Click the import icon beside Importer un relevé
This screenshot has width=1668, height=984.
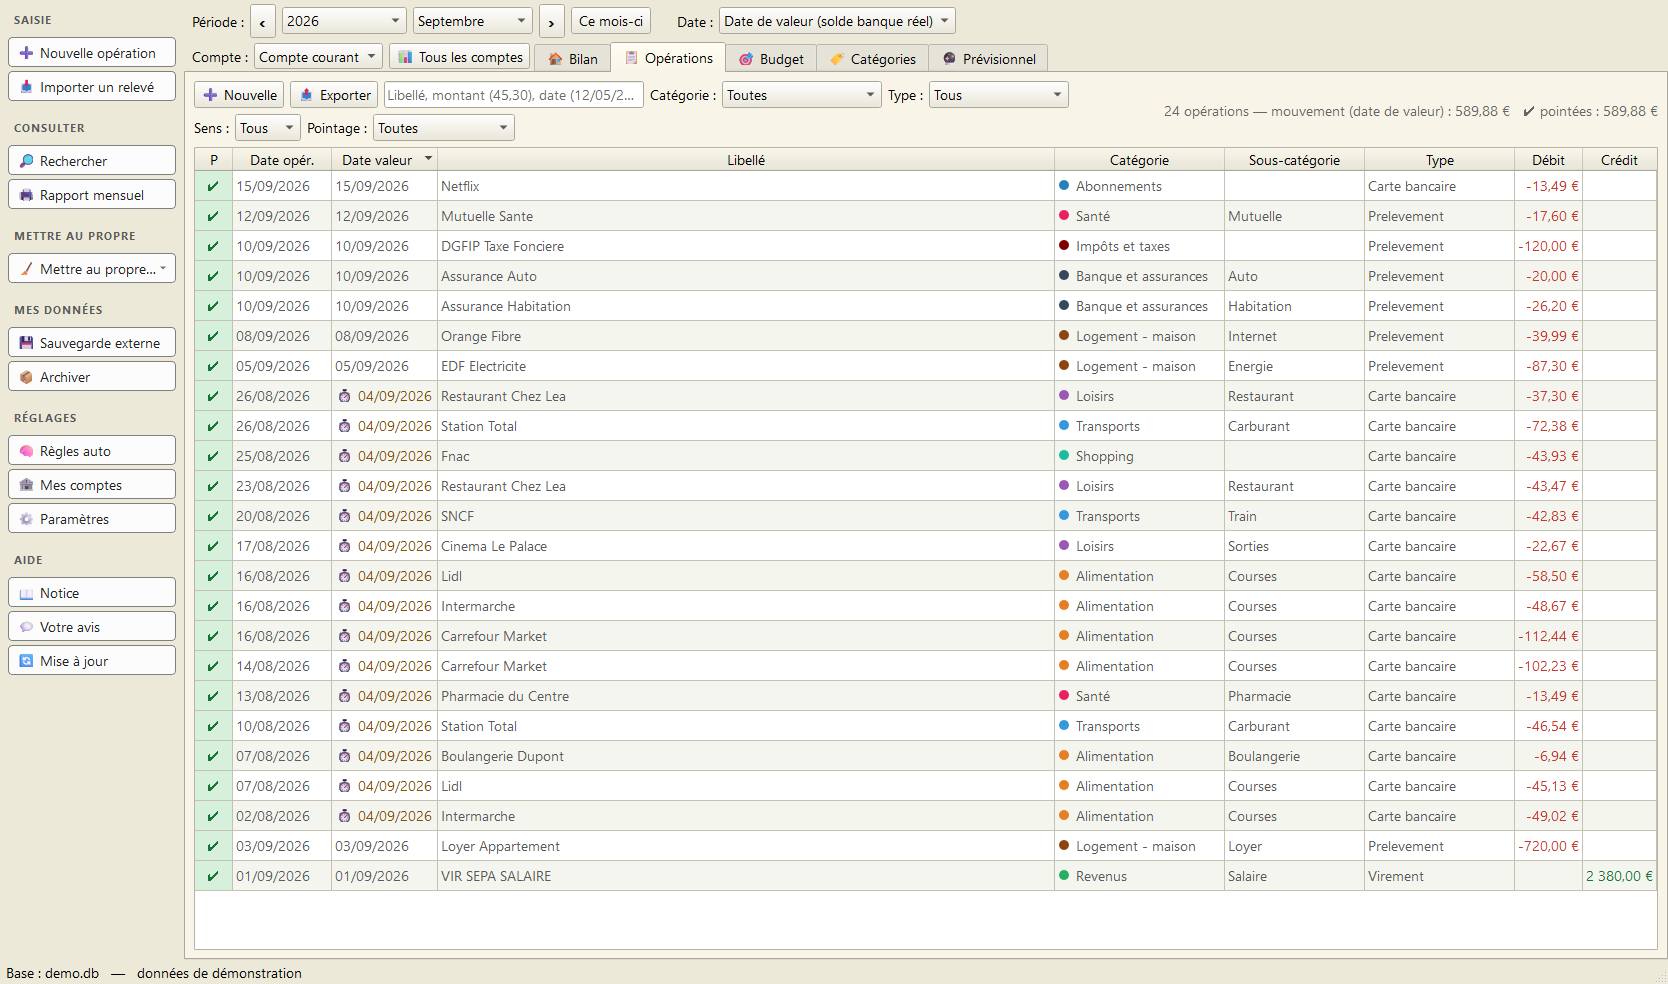pos(26,87)
